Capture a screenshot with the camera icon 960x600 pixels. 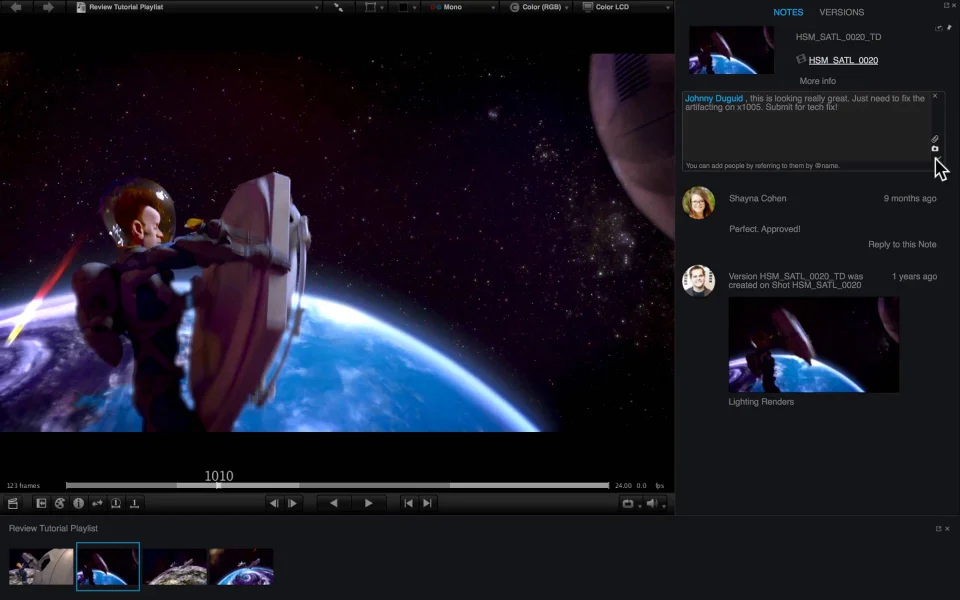(935, 149)
